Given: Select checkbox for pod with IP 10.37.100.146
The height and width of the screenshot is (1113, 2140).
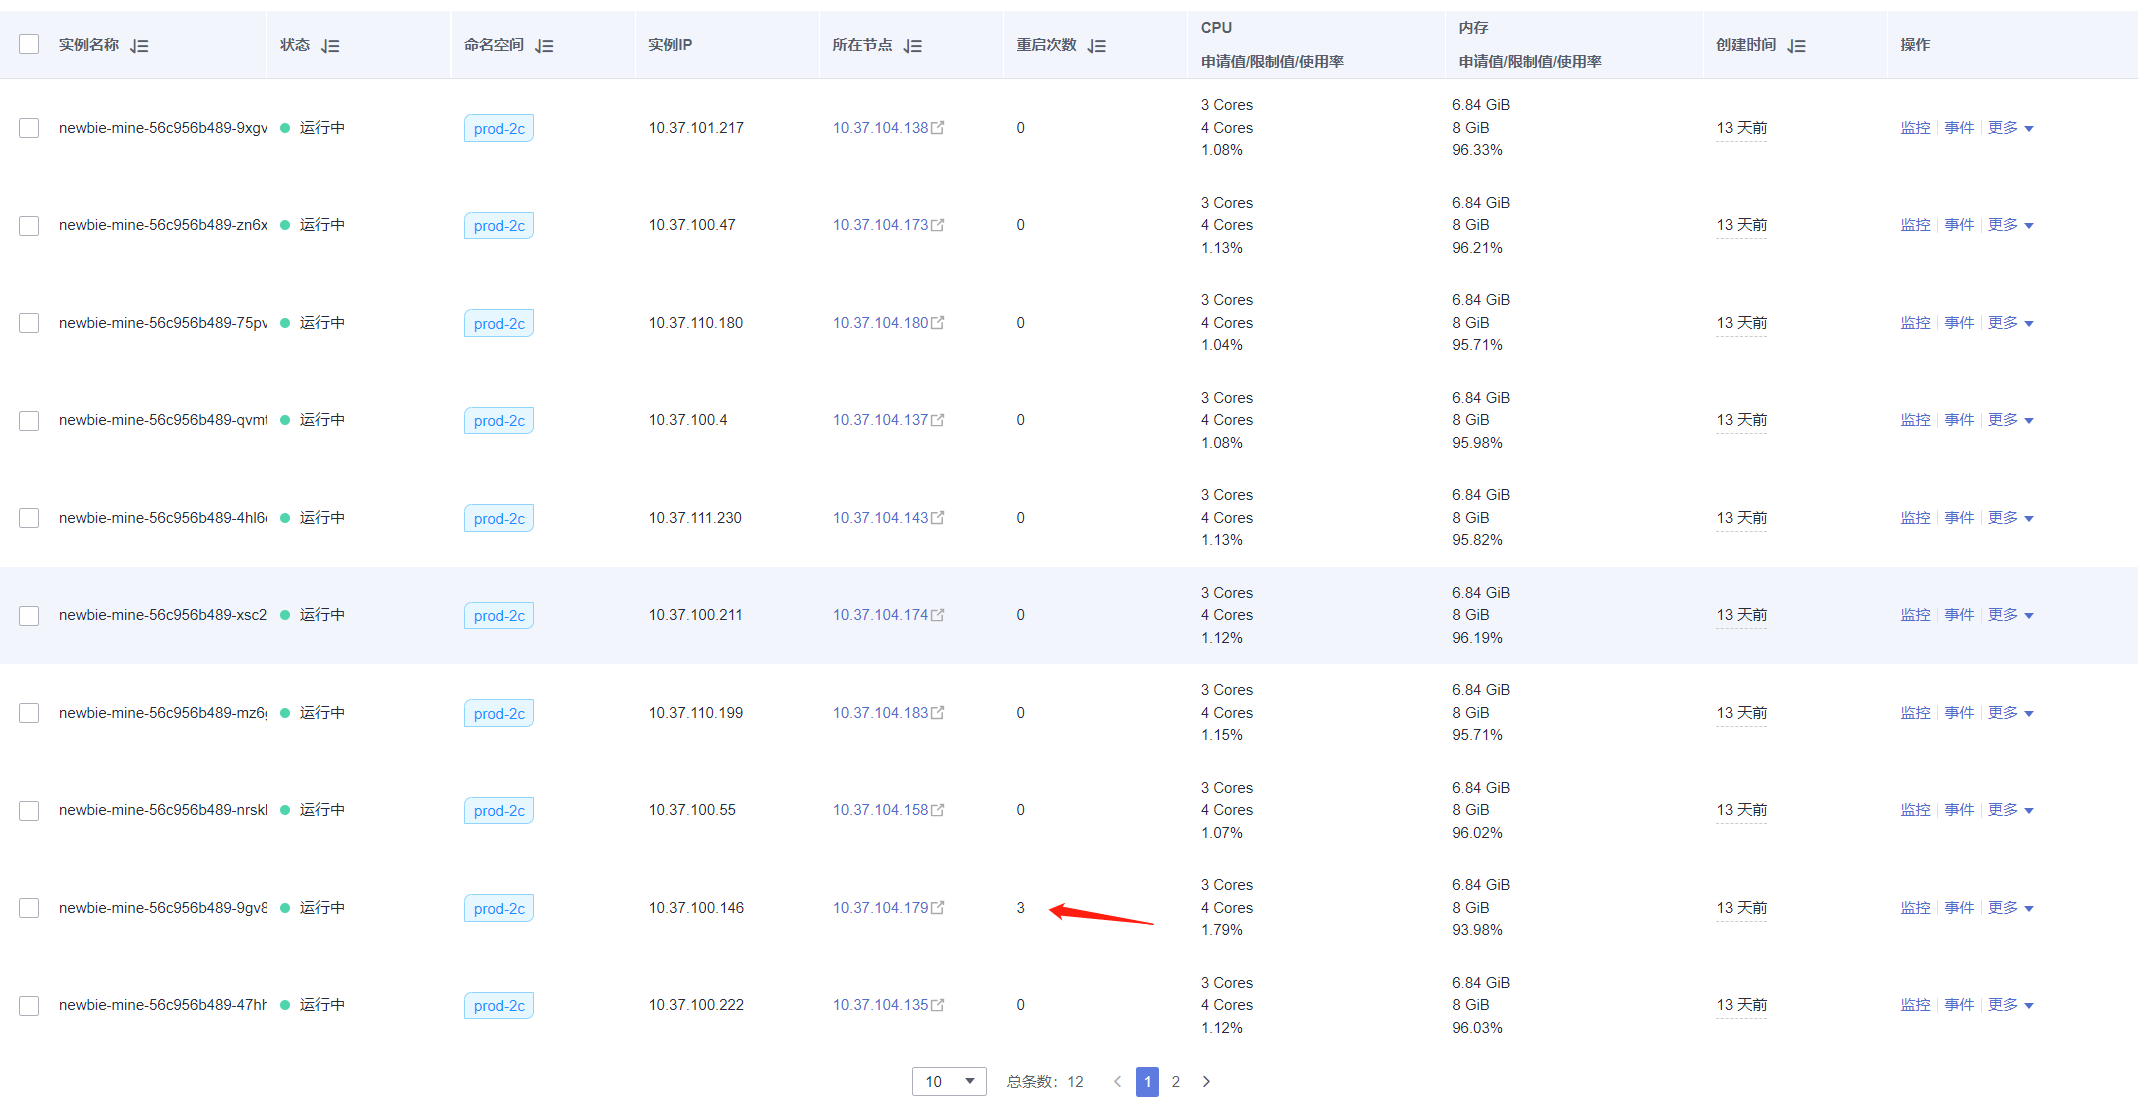Looking at the screenshot, I should (x=29, y=908).
